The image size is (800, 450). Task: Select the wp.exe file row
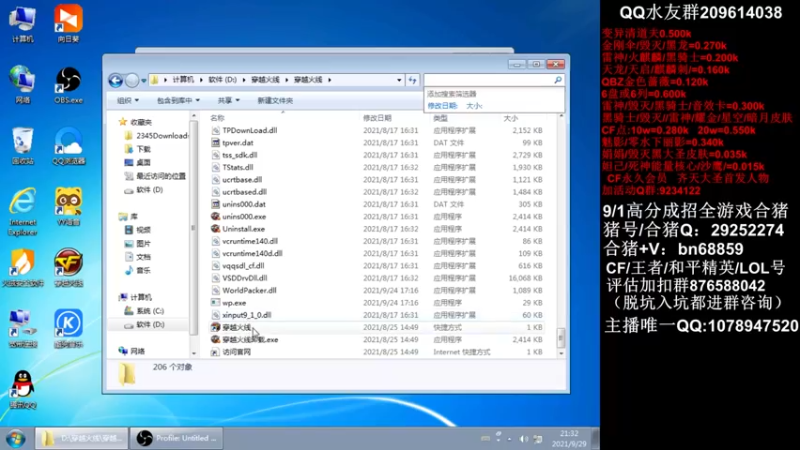[x=377, y=303]
